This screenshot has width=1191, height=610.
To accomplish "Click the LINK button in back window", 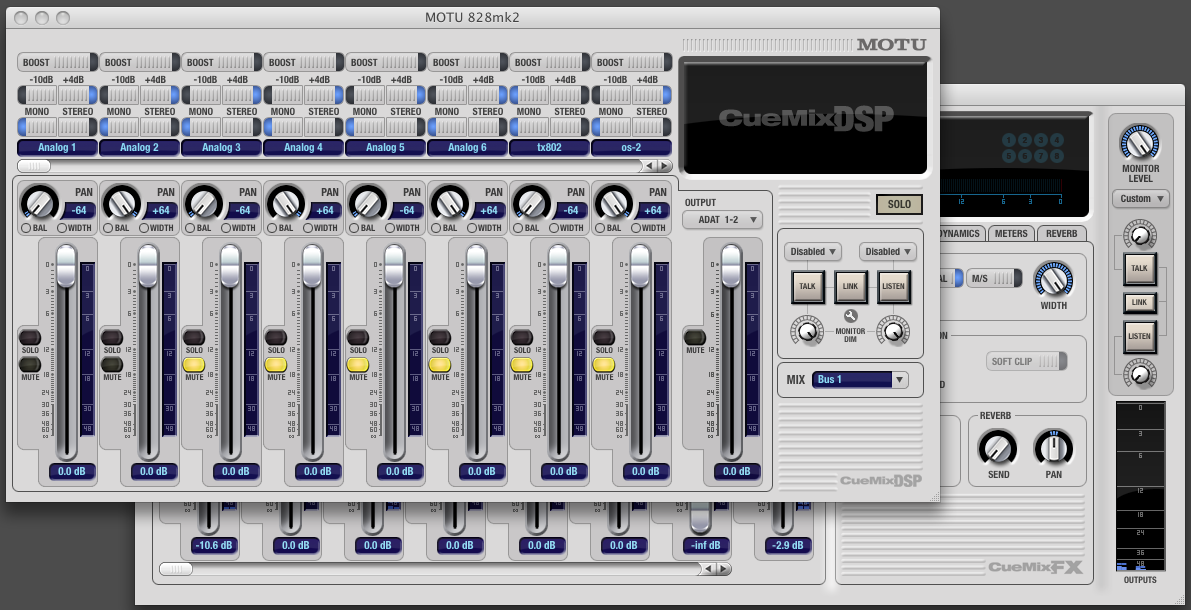I will pyautogui.click(x=1139, y=302).
